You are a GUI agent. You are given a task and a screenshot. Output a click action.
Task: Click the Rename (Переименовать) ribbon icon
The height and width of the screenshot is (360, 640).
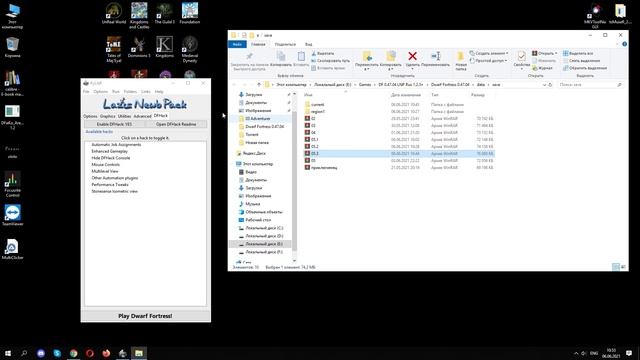[436, 59]
